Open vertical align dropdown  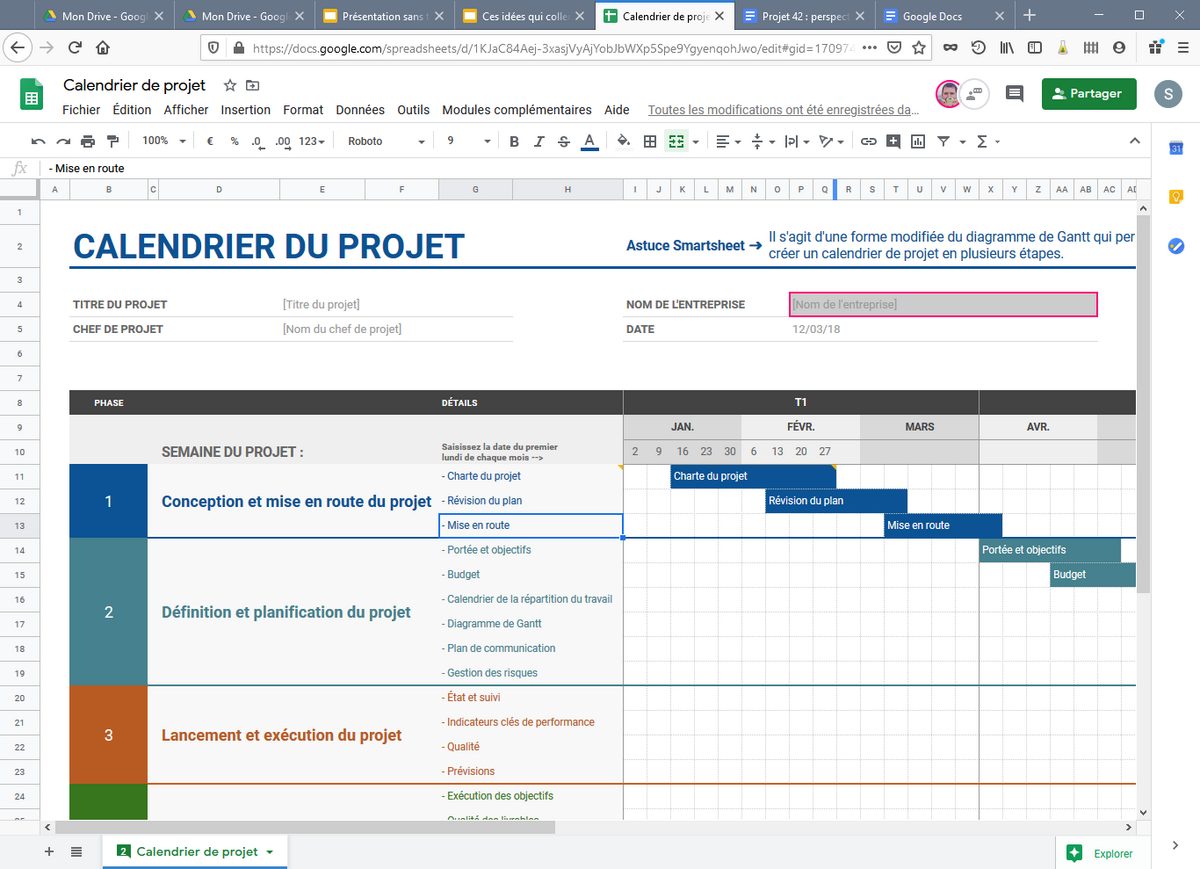tap(762, 141)
